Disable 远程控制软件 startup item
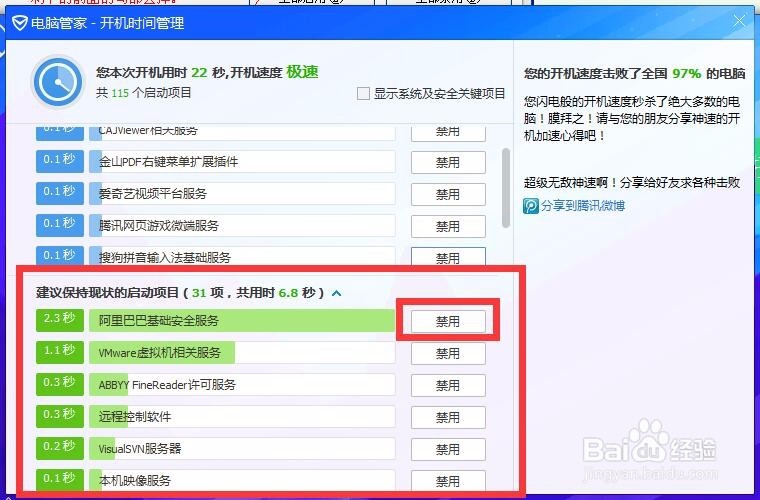This screenshot has height=500, width=760. click(x=448, y=417)
